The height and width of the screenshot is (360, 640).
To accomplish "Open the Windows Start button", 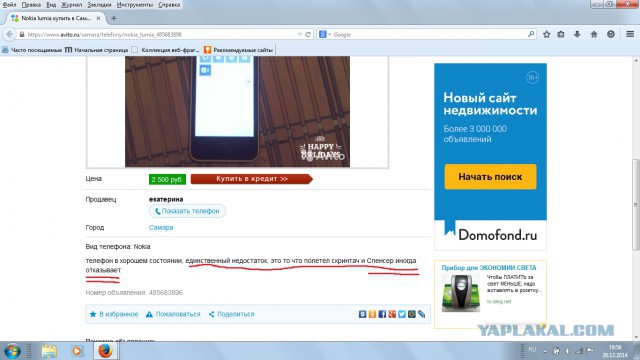I will [12, 351].
